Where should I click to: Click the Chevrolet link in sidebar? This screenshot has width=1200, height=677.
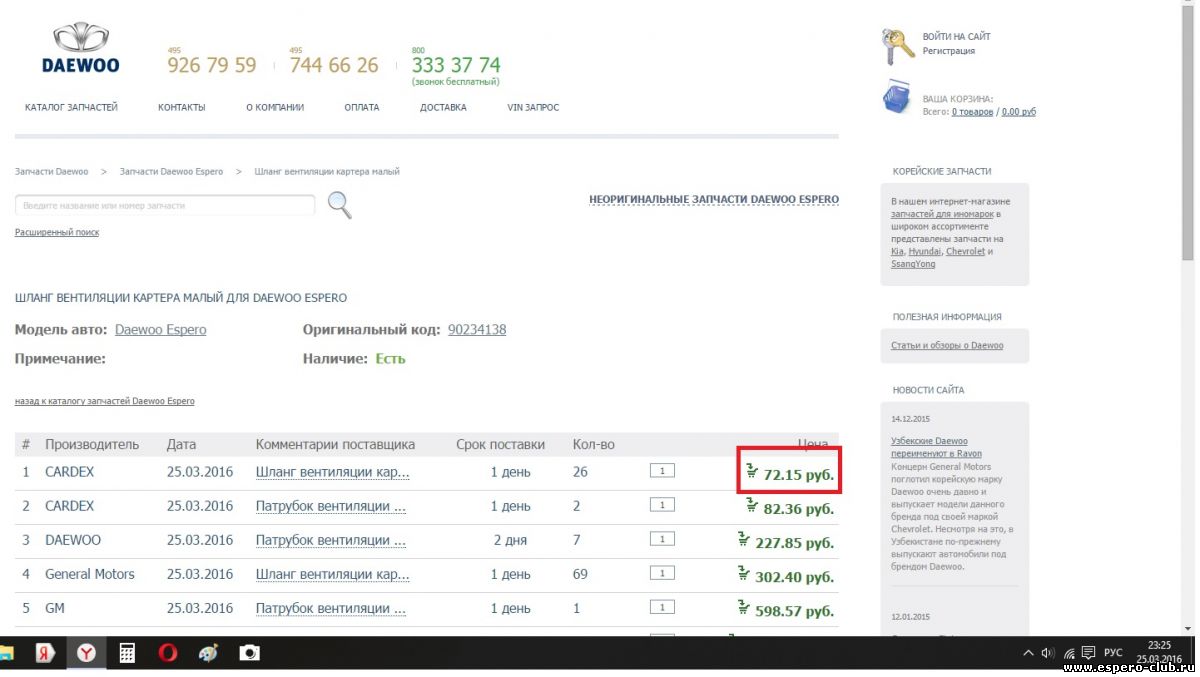point(965,252)
